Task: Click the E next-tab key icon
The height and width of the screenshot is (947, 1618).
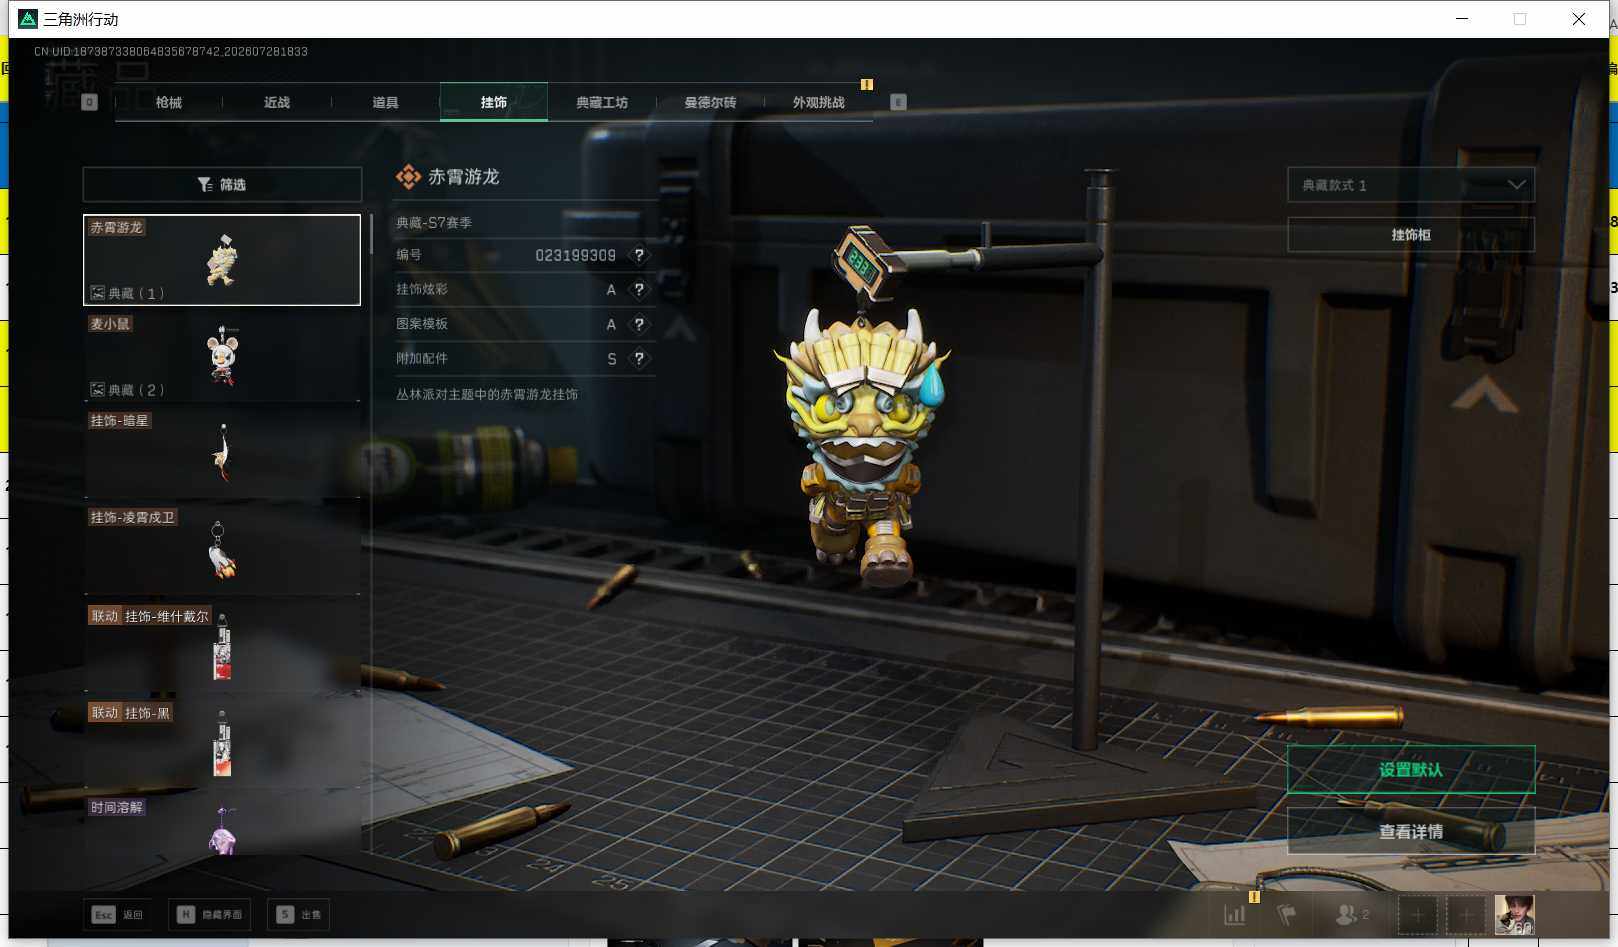Action: [x=898, y=102]
